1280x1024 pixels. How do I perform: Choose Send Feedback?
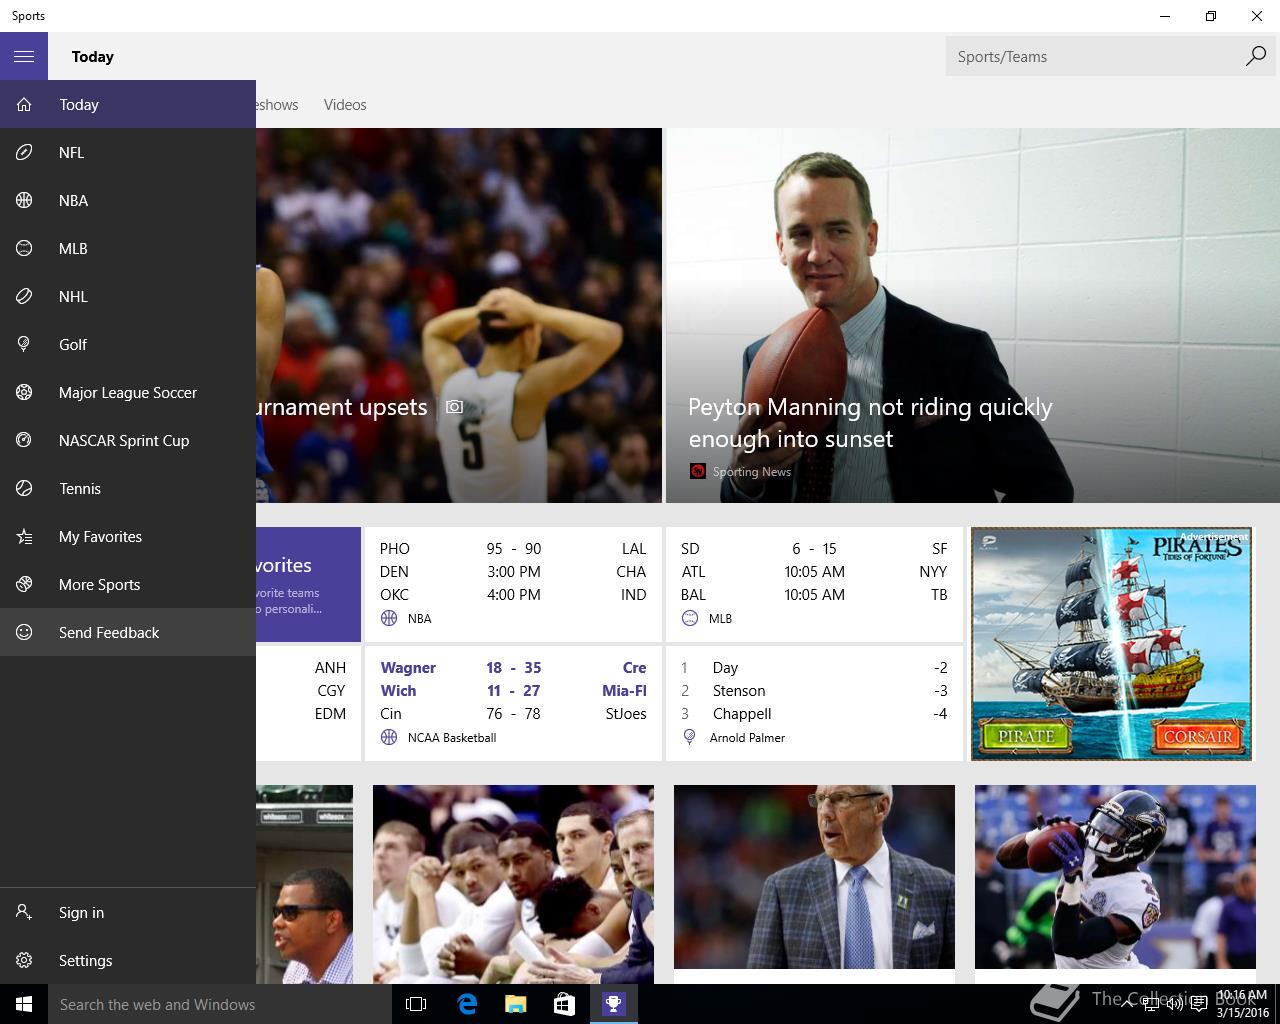coord(128,632)
